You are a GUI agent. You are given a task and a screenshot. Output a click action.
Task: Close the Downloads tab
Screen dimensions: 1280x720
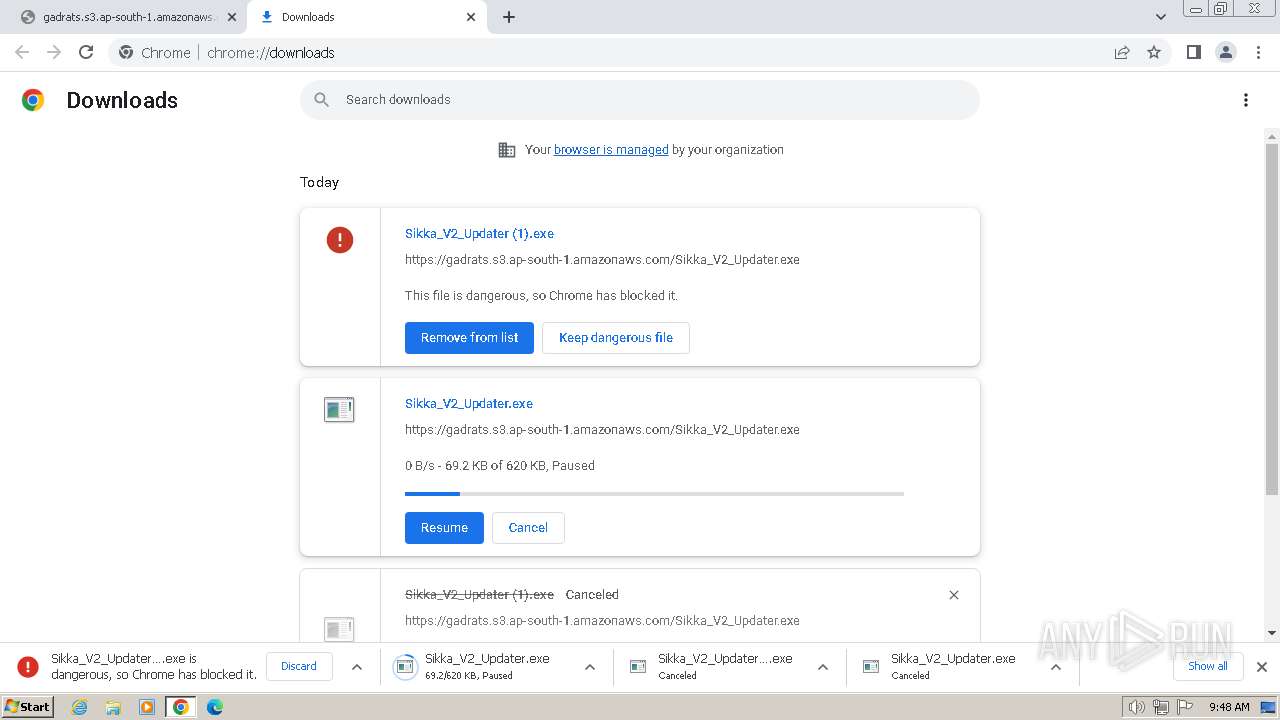471,17
